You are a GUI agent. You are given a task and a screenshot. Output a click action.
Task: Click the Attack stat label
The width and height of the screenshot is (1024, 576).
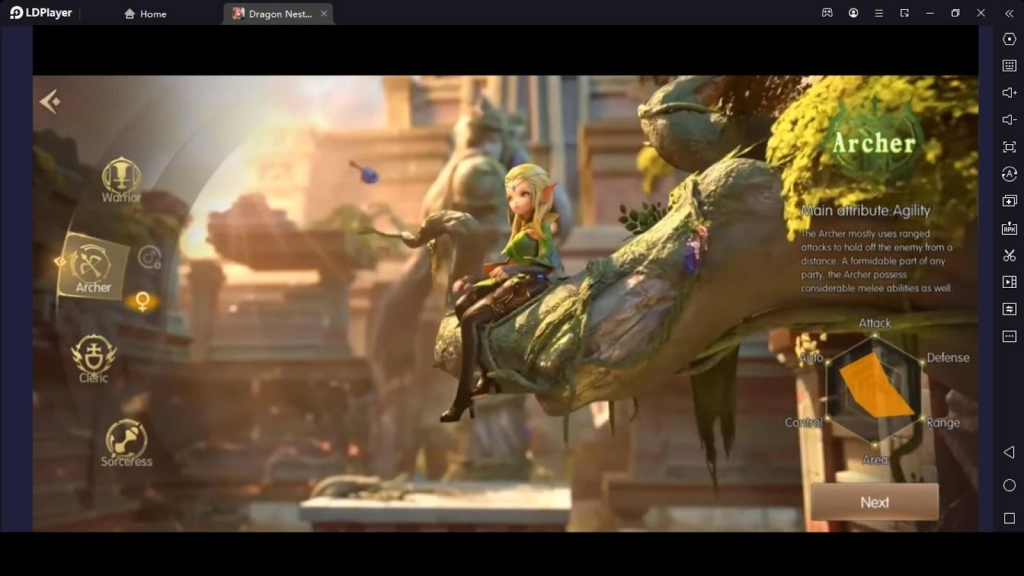(874, 323)
